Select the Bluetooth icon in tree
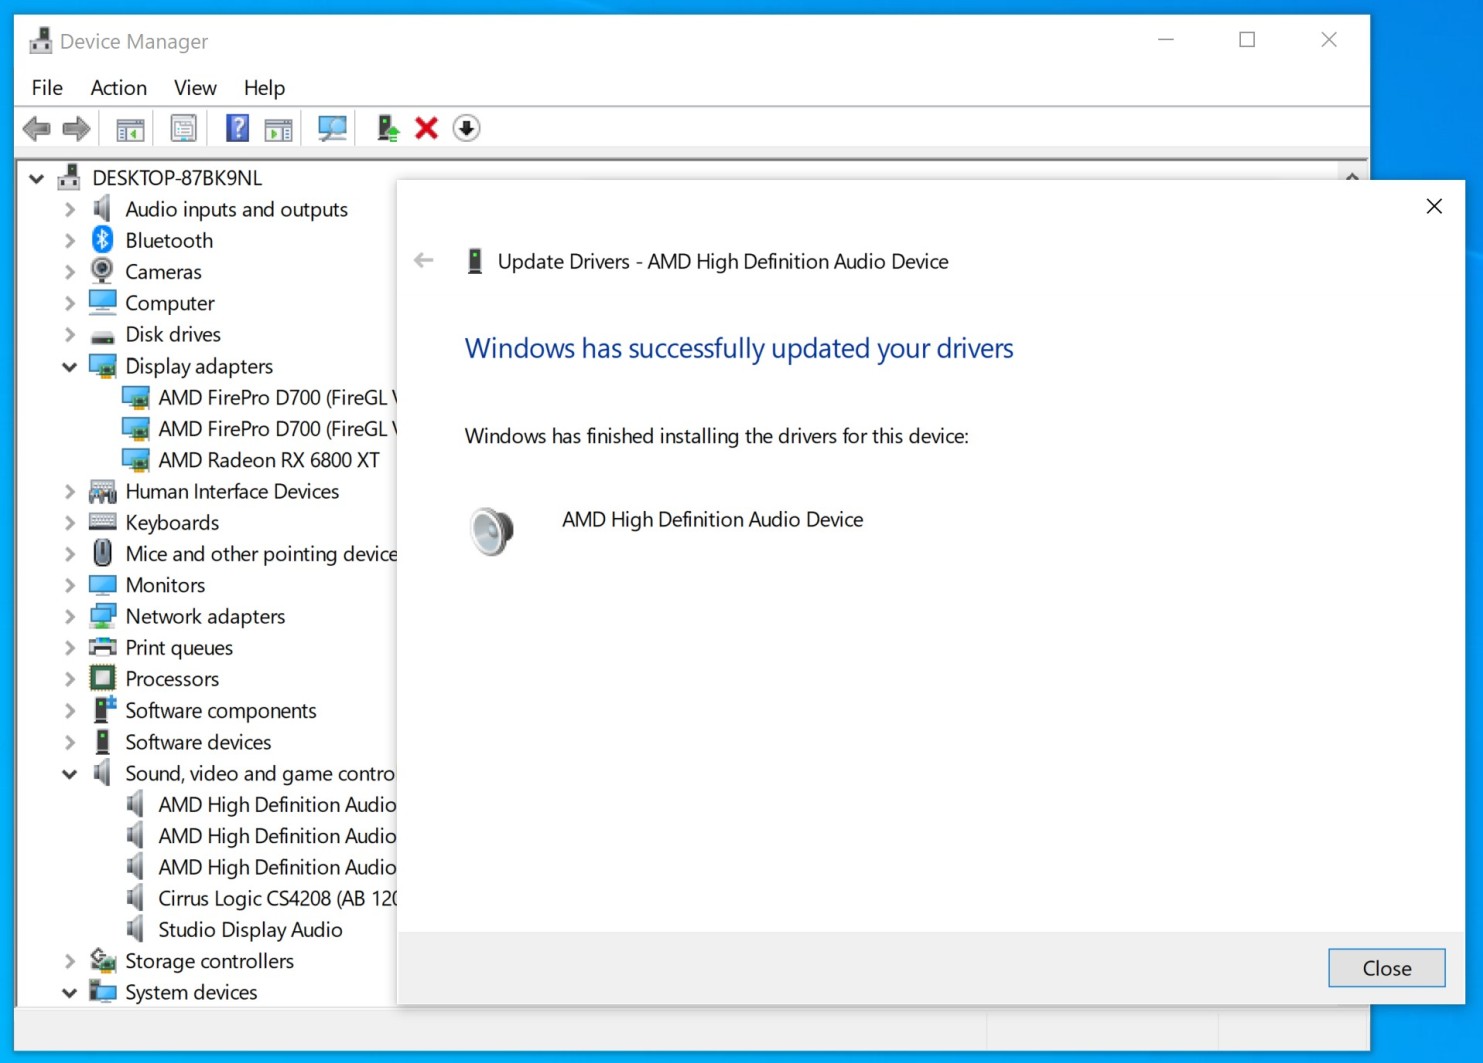The image size is (1483, 1063). [x=102, y=240]
